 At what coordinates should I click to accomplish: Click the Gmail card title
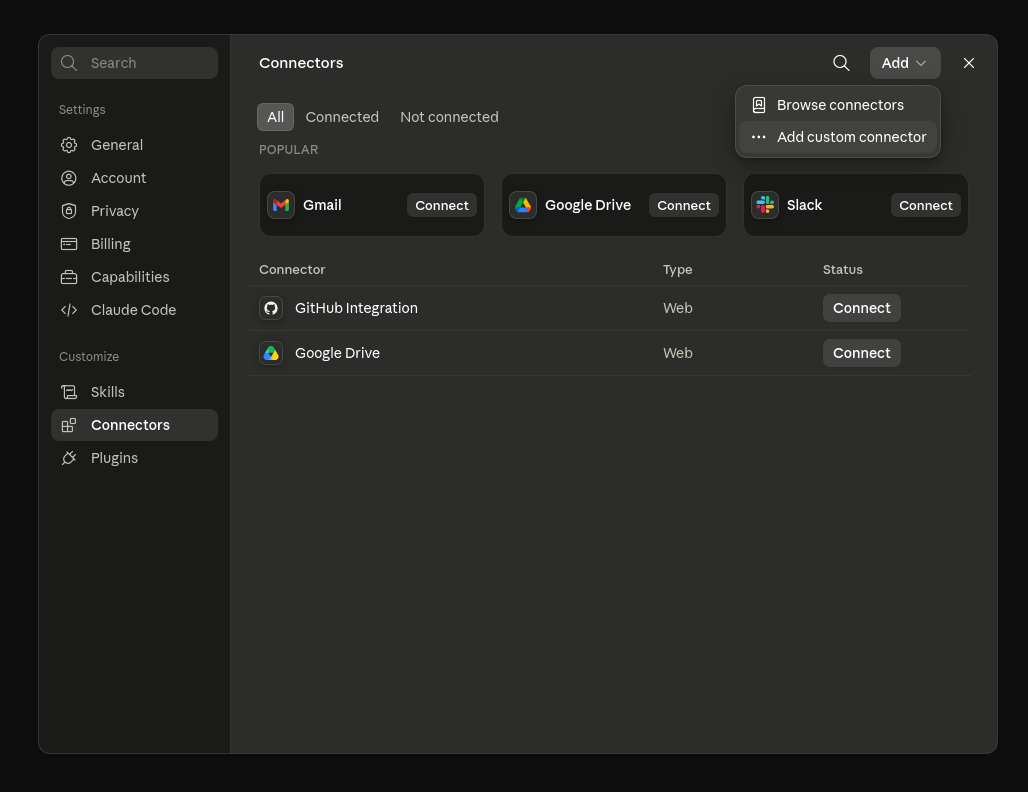coord(322,205)
